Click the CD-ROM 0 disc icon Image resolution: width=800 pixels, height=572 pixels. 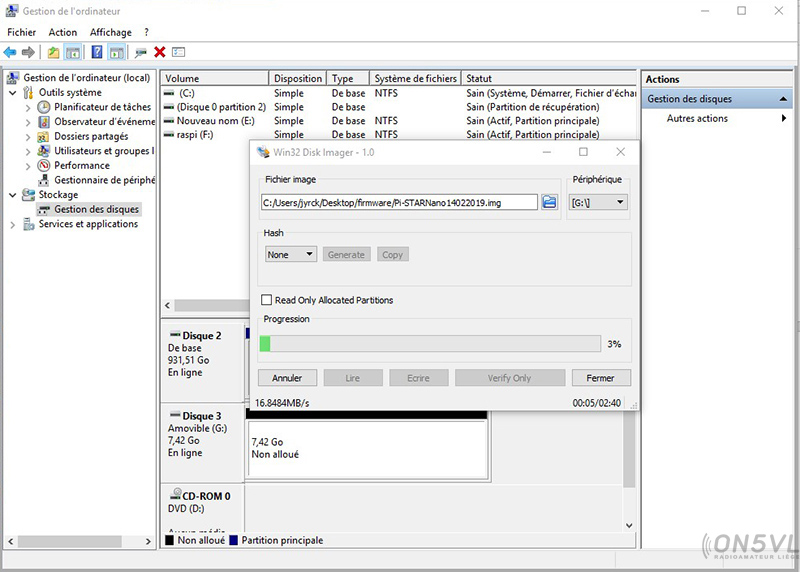[x=175, y=494]
